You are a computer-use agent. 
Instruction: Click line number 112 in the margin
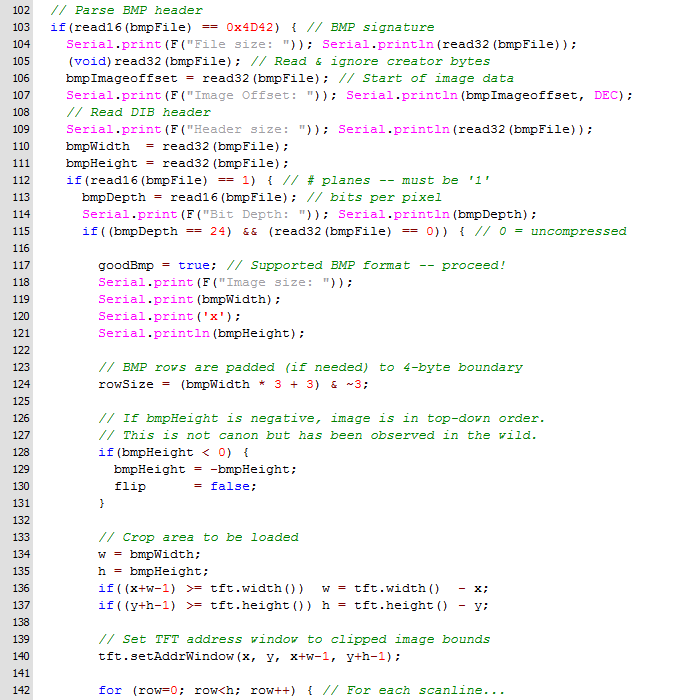21,180
